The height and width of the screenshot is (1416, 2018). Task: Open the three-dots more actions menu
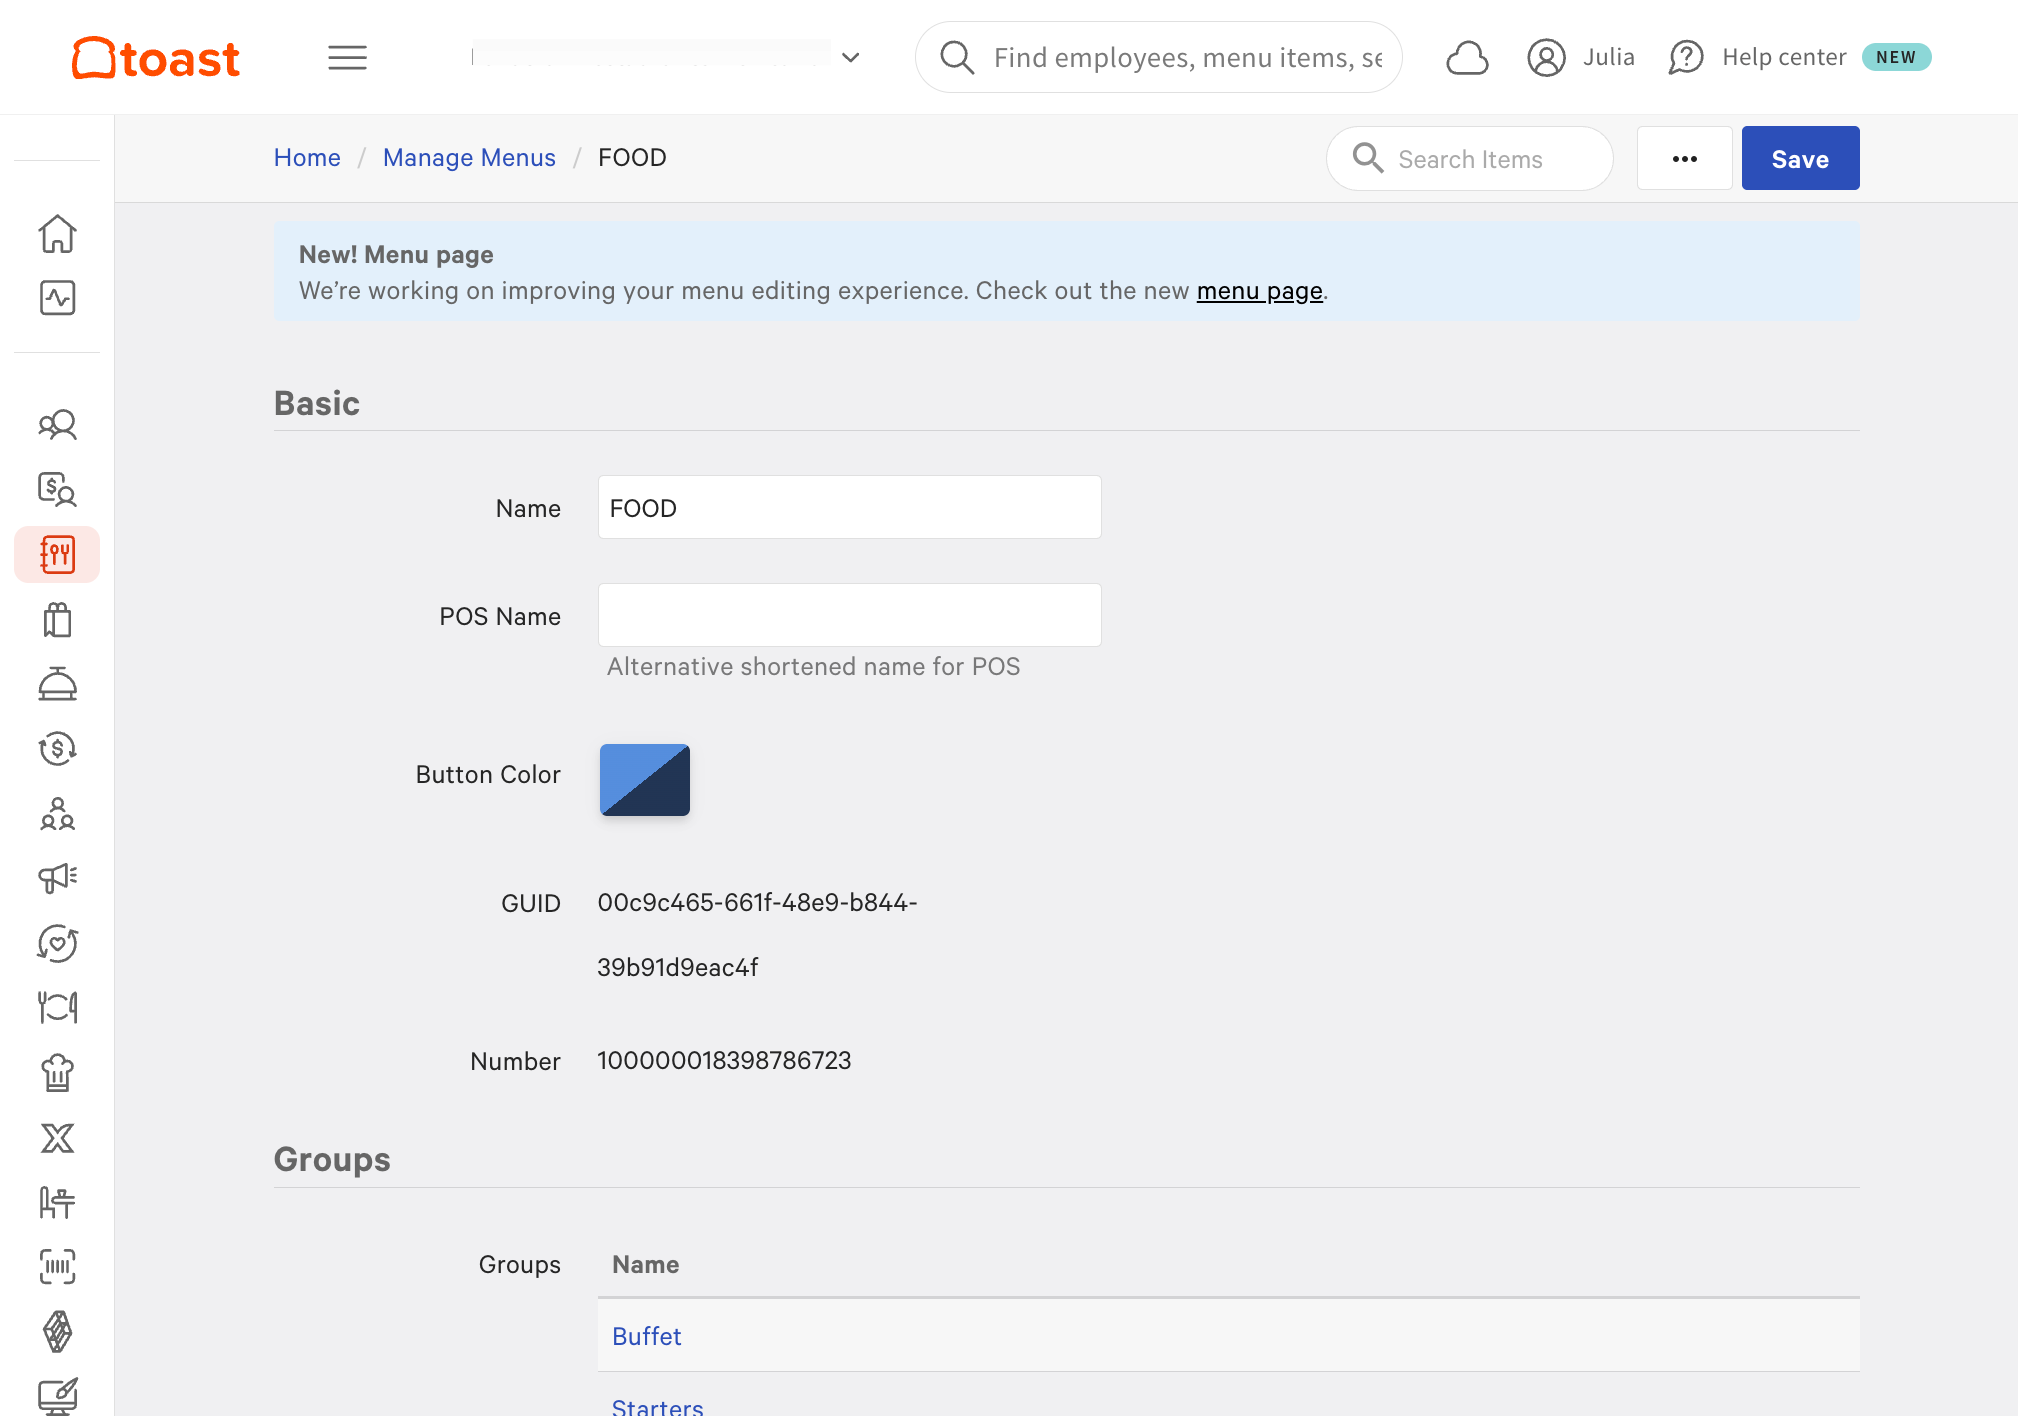tap(1684, 159)
